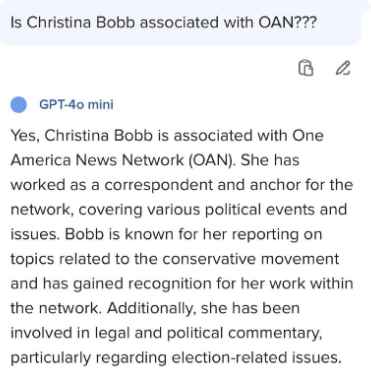Click 'Additionally,' in the reply text
This screenshot has height=373, width=371.
tap(152, 308)
